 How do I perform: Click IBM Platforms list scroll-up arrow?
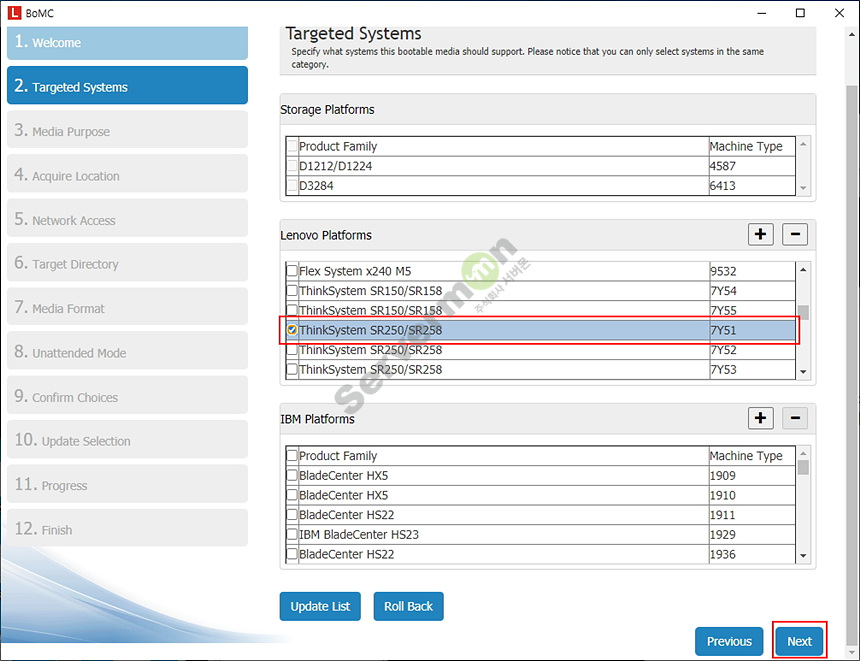(x=803, y=453)
